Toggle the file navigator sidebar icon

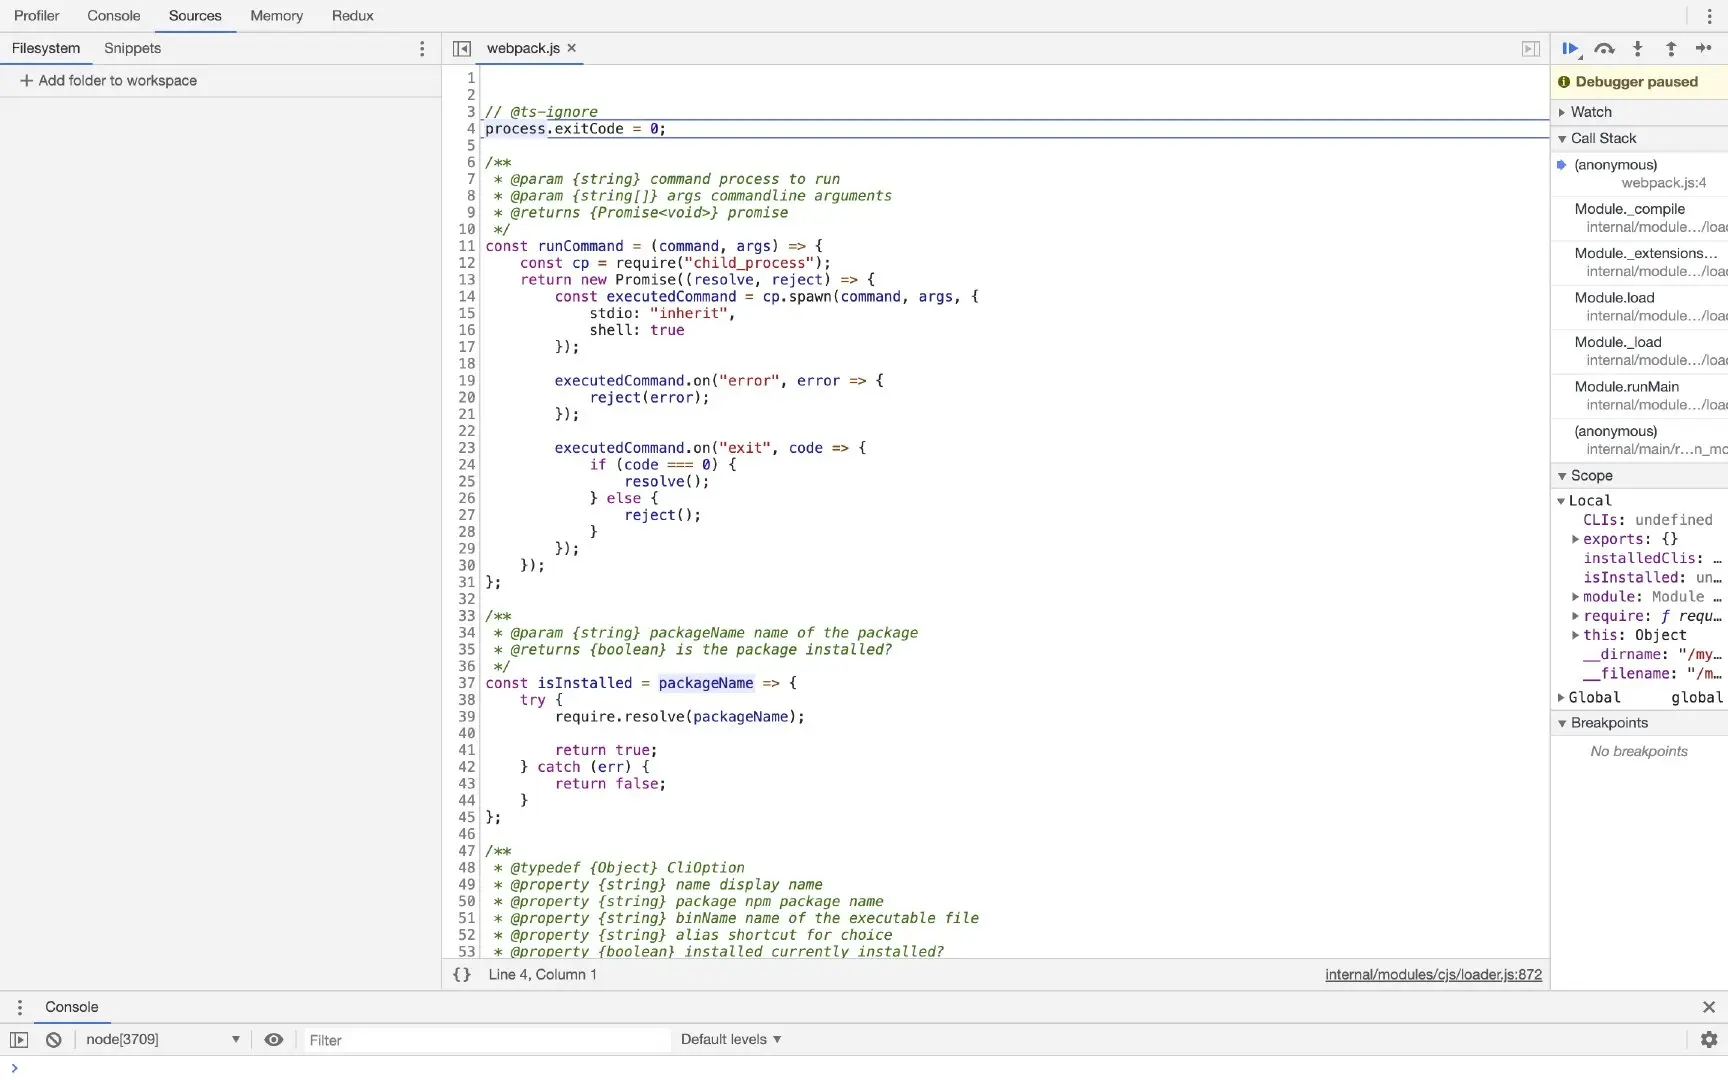(x=461, y=48)
